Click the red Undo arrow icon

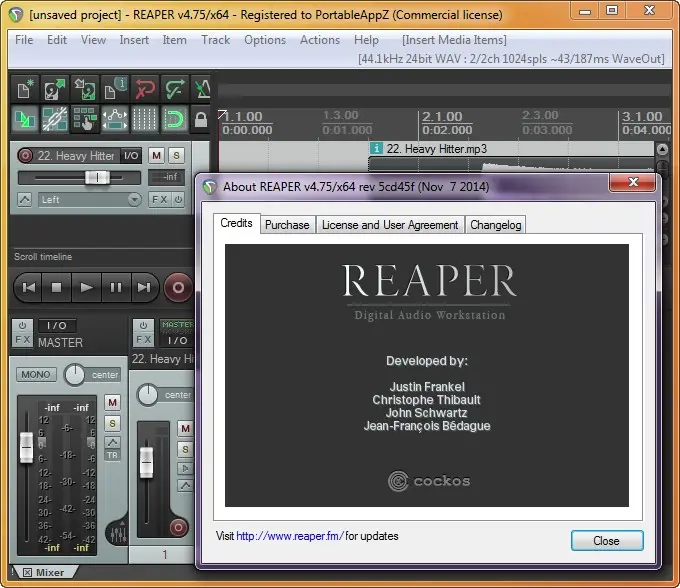tap(144, 89)
